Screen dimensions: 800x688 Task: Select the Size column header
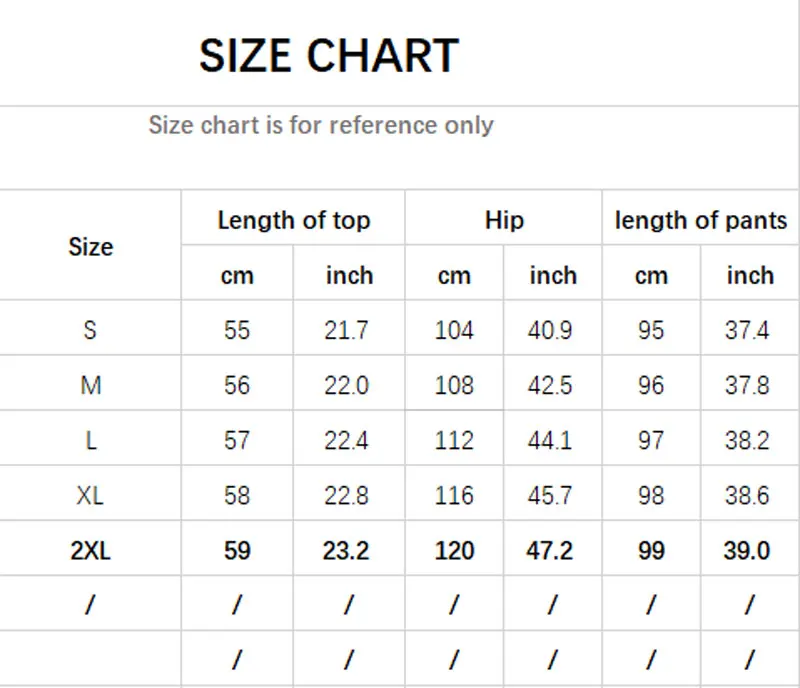pos(90,247)
